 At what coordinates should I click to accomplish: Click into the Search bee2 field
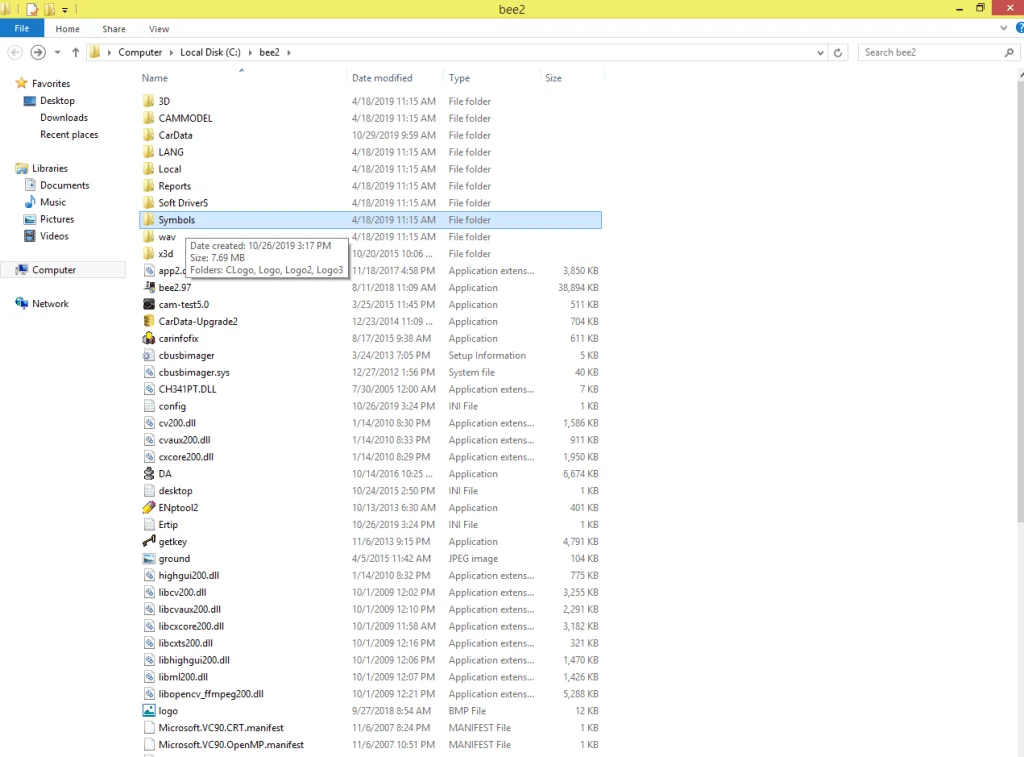click(x=930, y=52)
